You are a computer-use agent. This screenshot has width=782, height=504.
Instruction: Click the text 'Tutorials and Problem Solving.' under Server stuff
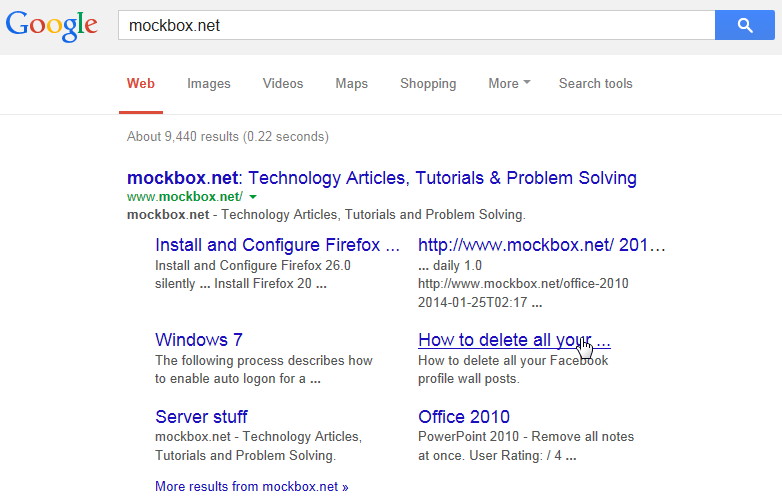point(245,456)
